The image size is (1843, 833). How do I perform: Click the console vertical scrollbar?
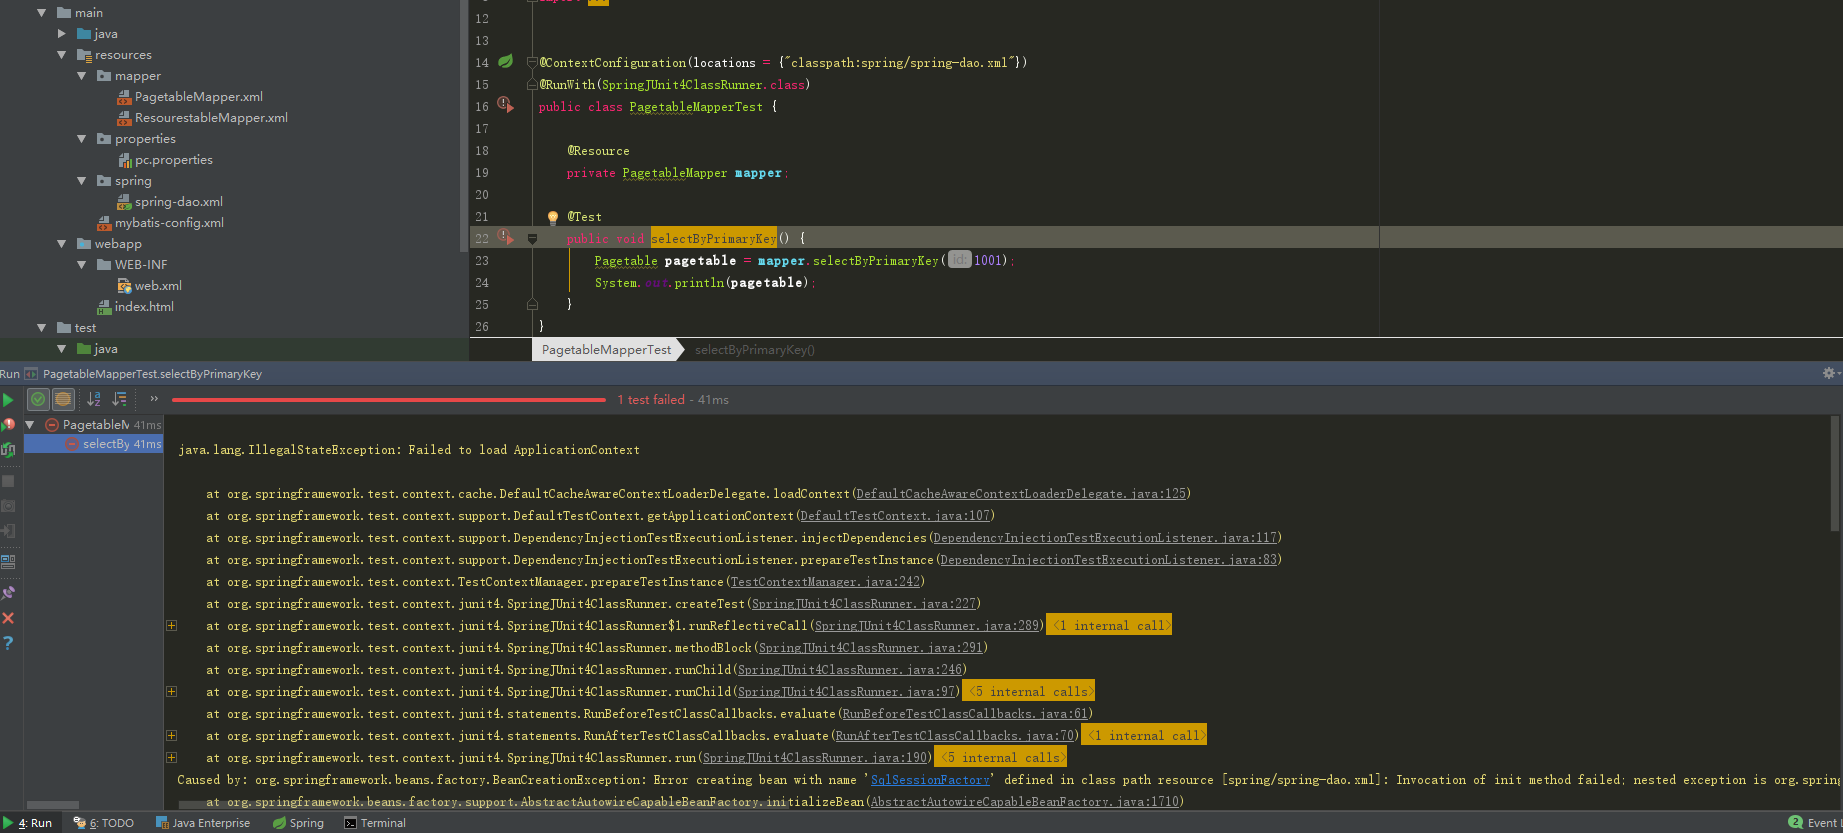1835,475
